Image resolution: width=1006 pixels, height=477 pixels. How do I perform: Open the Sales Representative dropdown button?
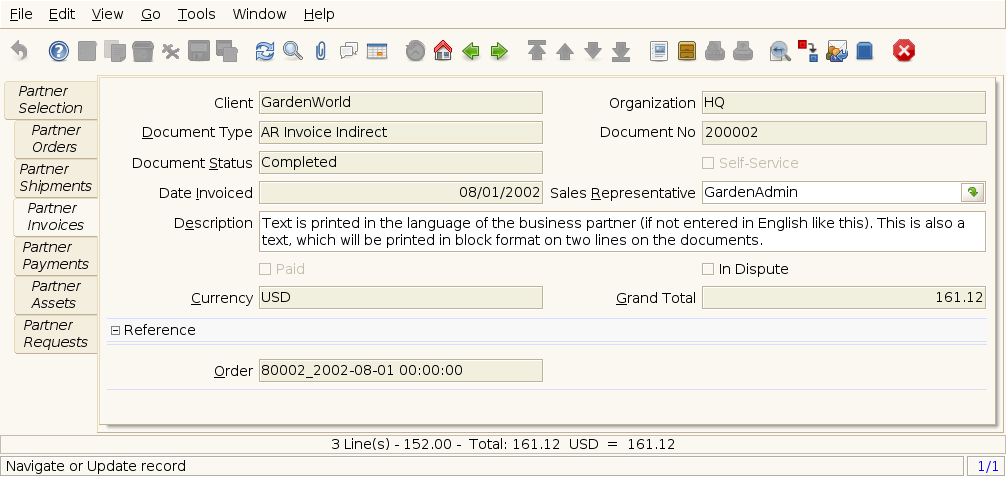tap(972, 192)
